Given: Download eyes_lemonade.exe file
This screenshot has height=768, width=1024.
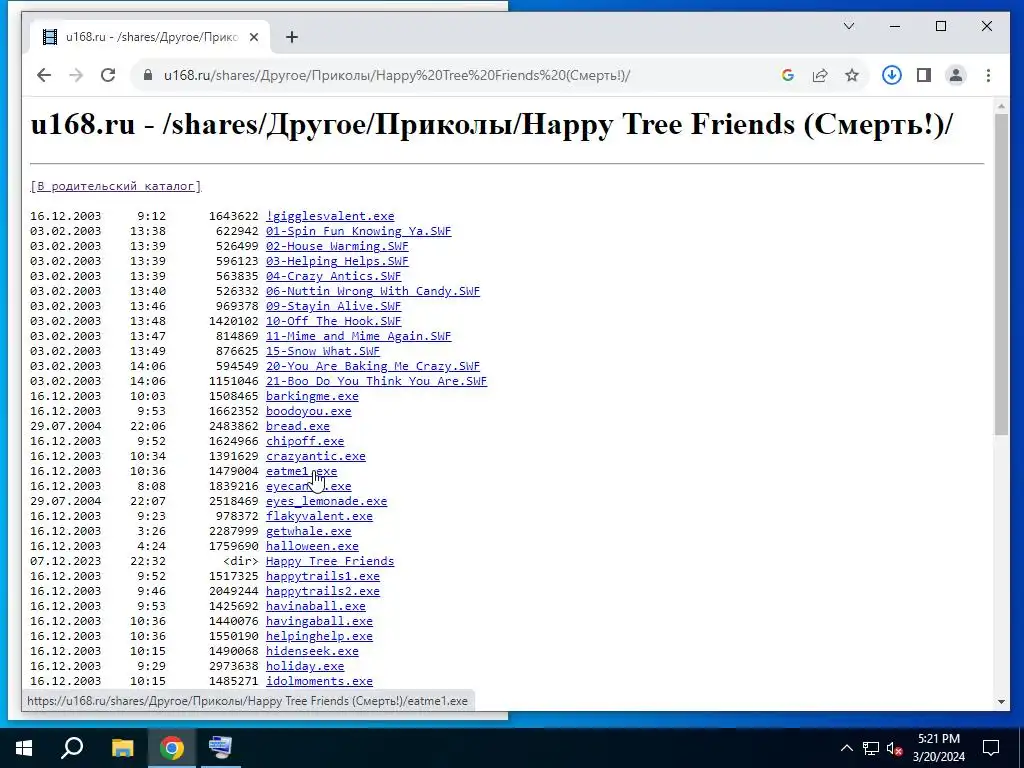Looking at the screenshot, I should point(327,502).
